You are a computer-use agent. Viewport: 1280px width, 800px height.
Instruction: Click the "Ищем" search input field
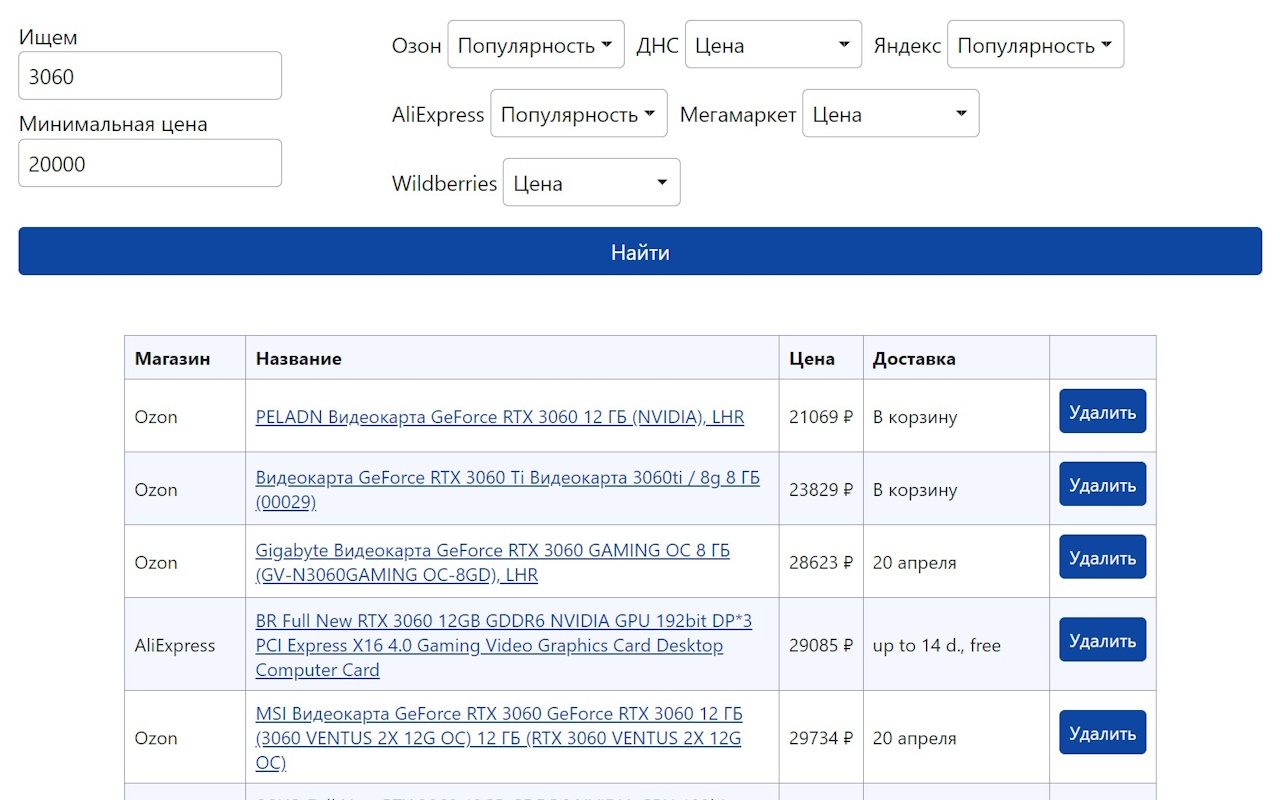coord(150,76)
